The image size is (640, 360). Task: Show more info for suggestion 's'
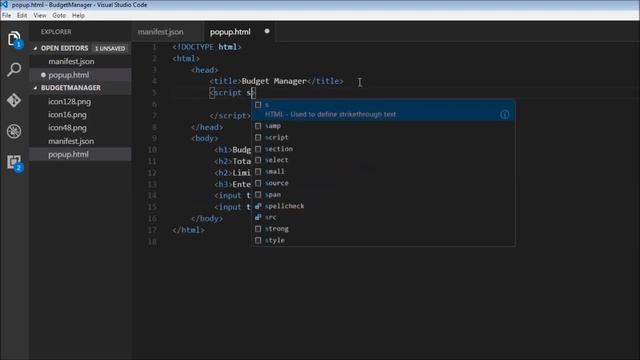click(504, 115)
